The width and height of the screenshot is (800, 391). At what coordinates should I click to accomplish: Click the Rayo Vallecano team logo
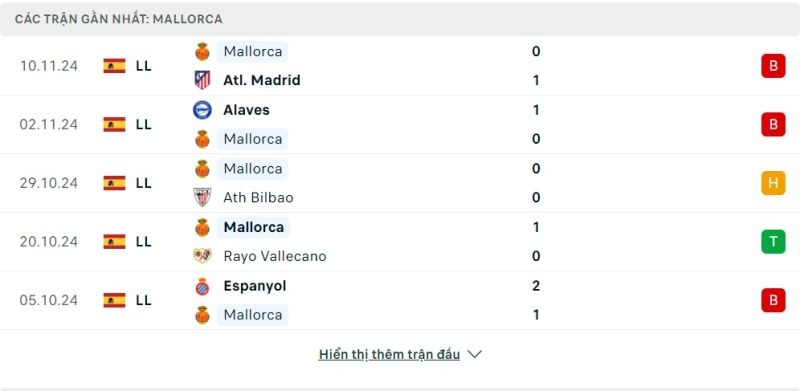tap(203, 256)
